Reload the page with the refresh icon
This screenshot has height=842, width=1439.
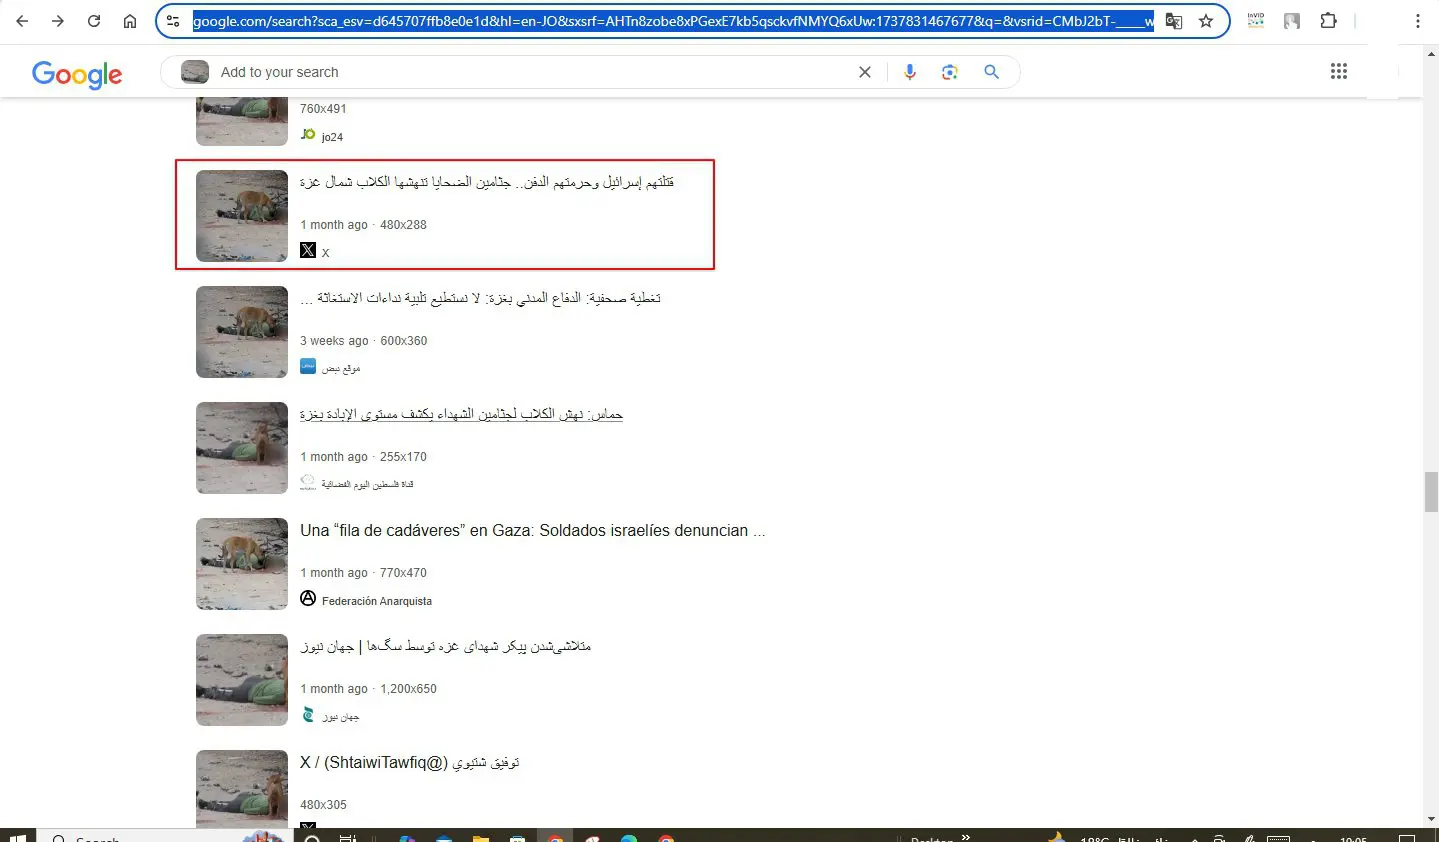94,21
